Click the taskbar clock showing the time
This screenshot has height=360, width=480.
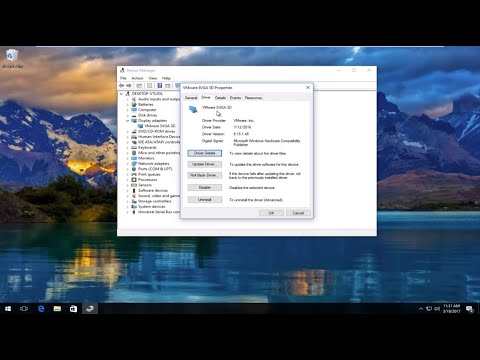point(452,309)
